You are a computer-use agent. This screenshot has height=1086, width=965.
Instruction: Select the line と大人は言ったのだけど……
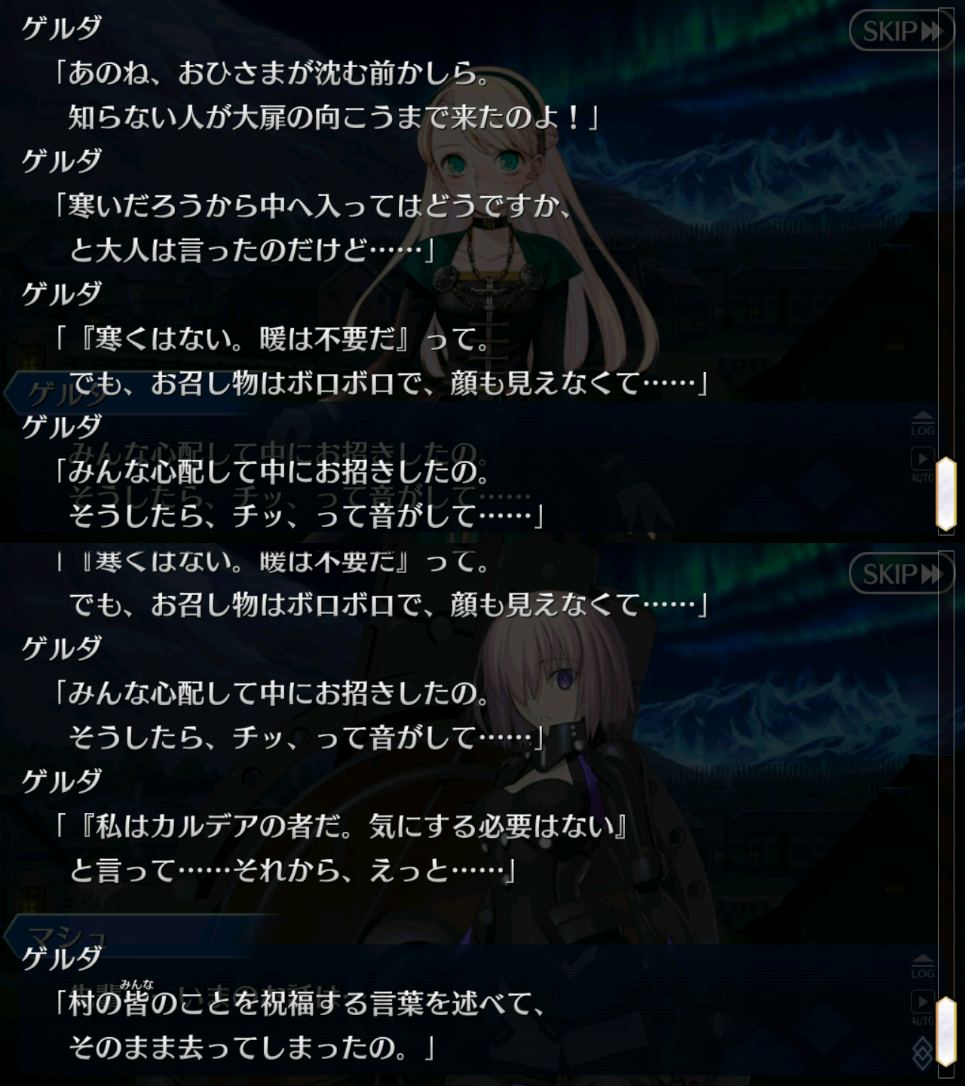coord(251,249)
